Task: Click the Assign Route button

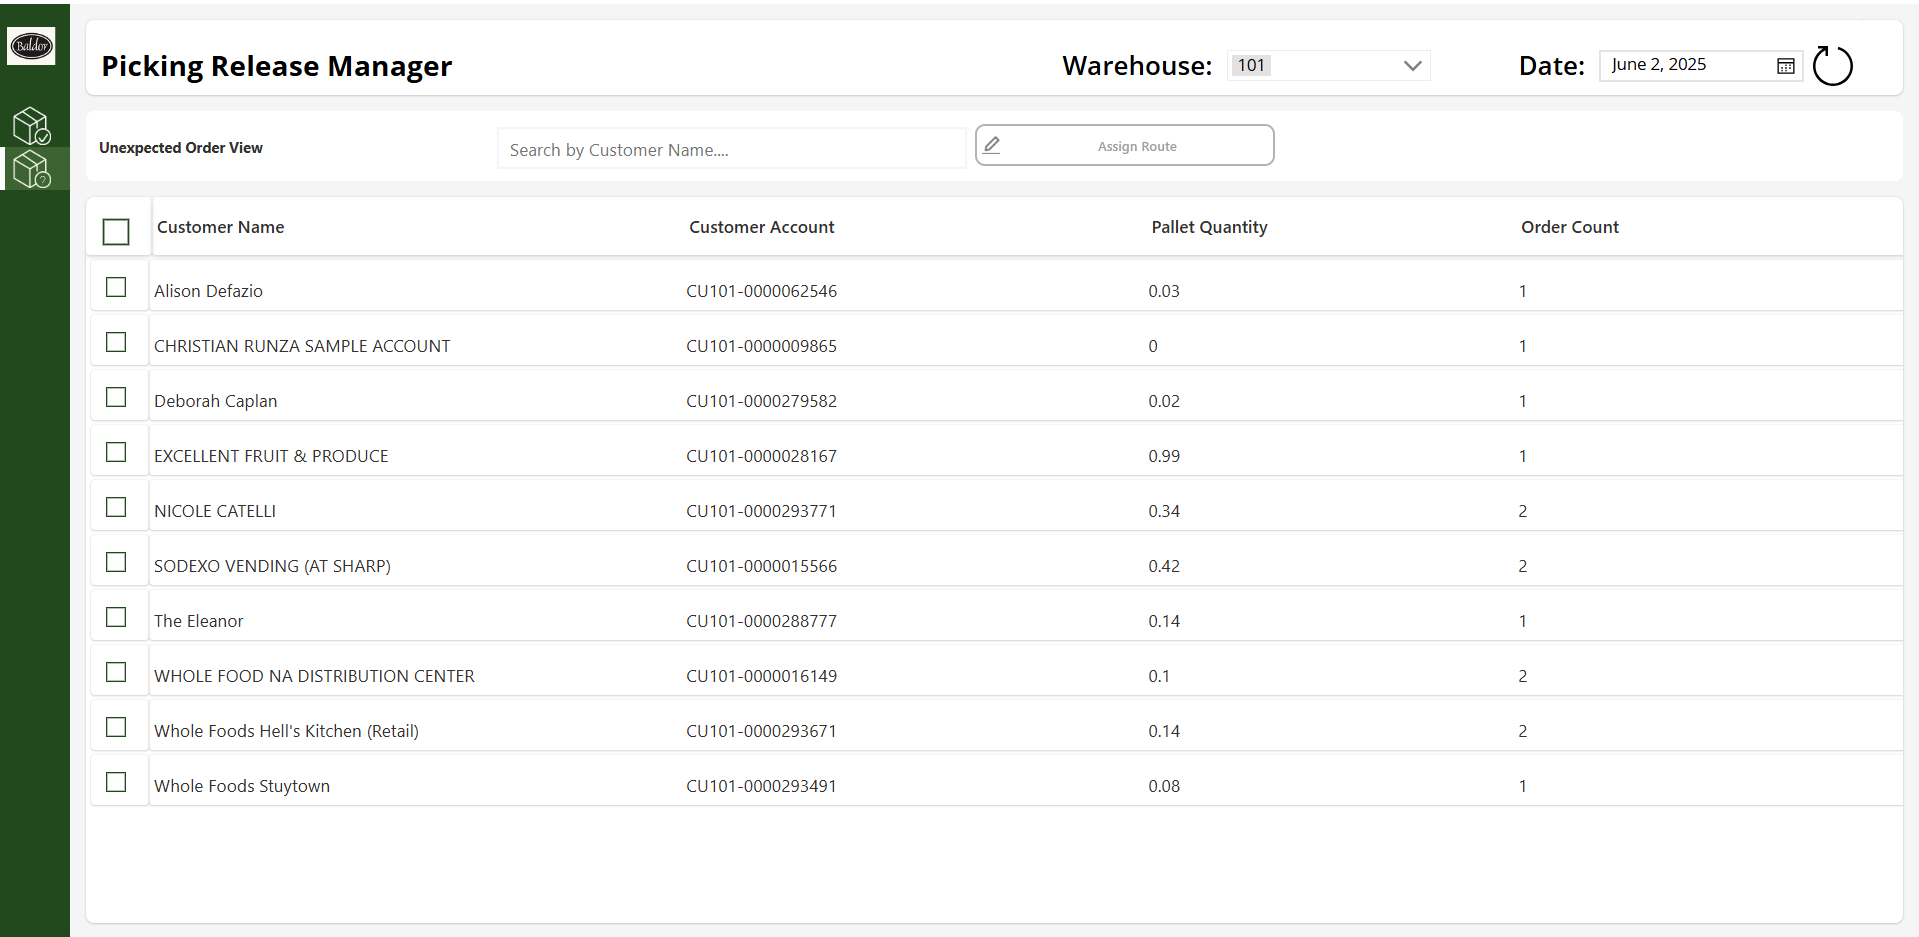Action: pyautogui.click(x=1124, y=145)
